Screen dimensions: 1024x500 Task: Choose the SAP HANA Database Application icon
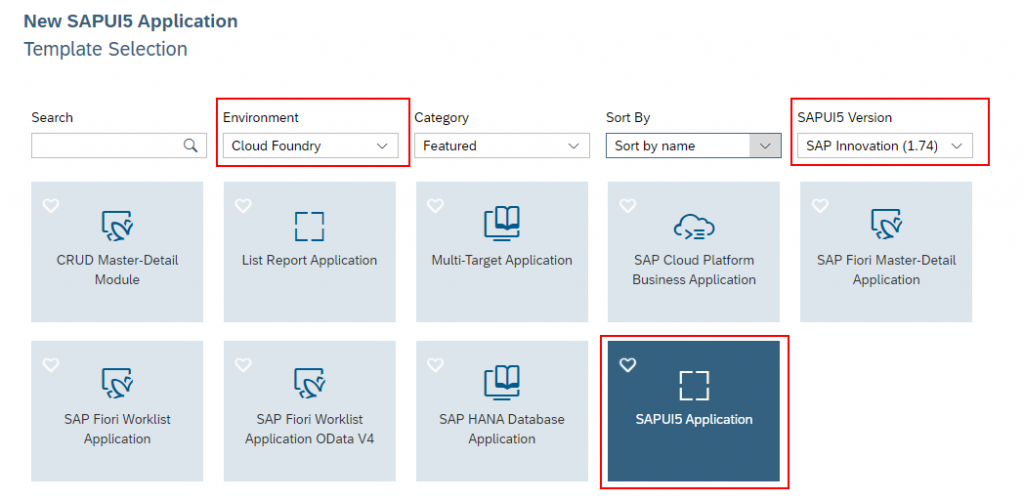click(502, 383)
